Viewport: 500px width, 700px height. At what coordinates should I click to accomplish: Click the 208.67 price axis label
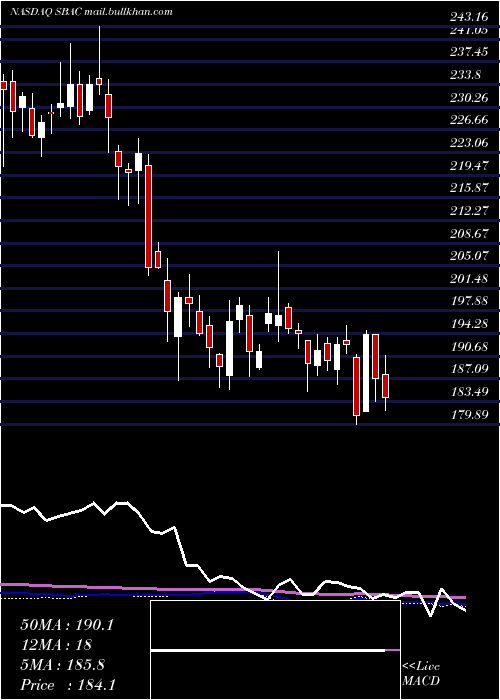(x=469, y=233)
